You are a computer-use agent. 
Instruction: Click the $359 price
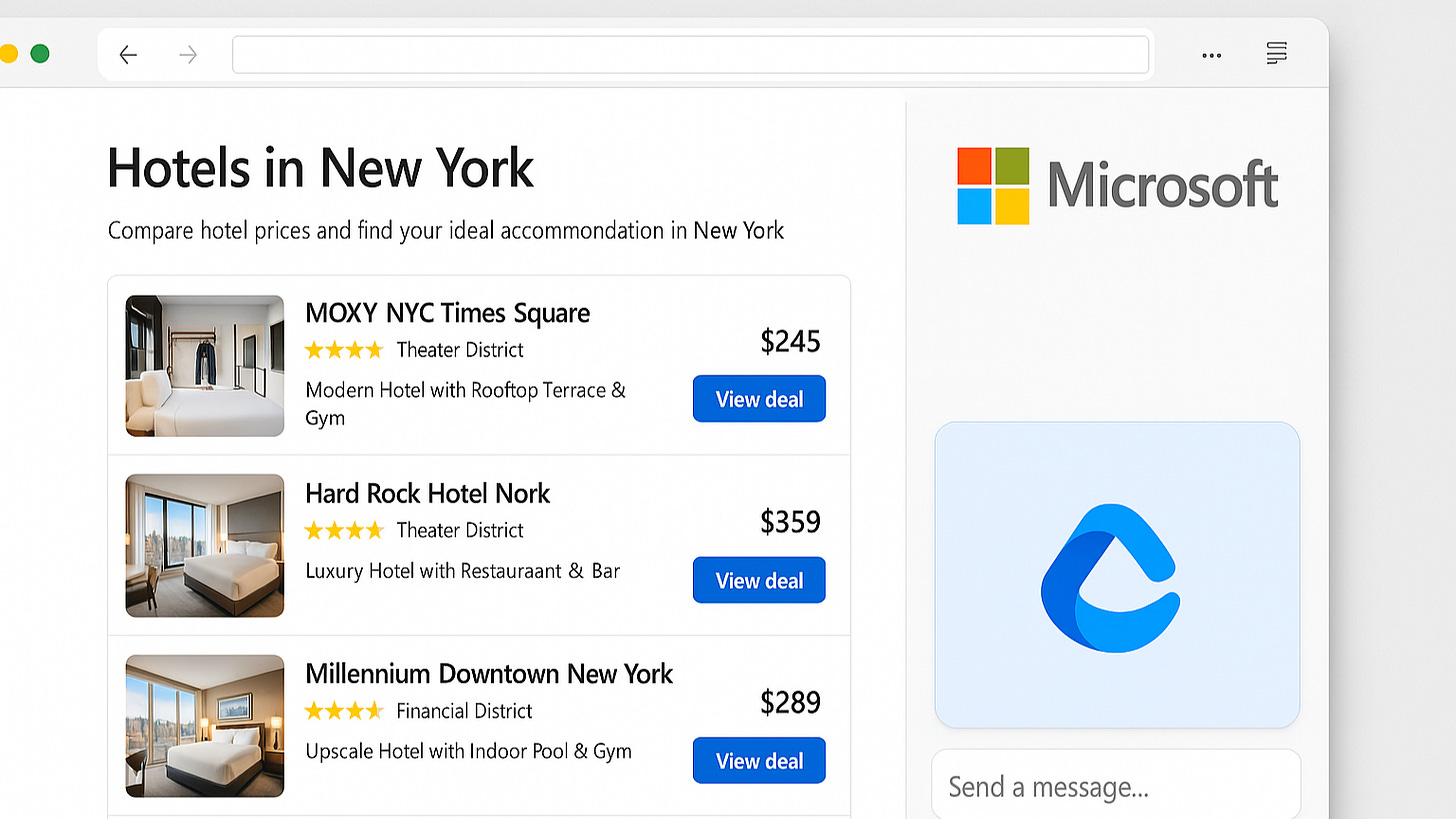click(x=790, y=522)
